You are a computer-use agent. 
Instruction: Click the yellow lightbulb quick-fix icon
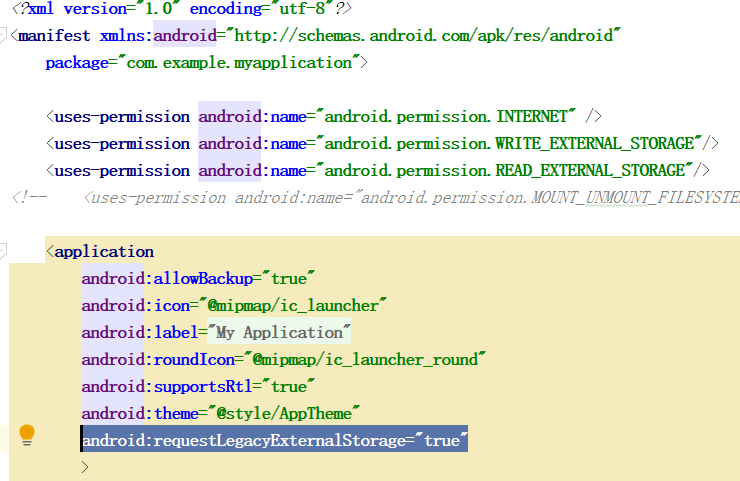27,435
